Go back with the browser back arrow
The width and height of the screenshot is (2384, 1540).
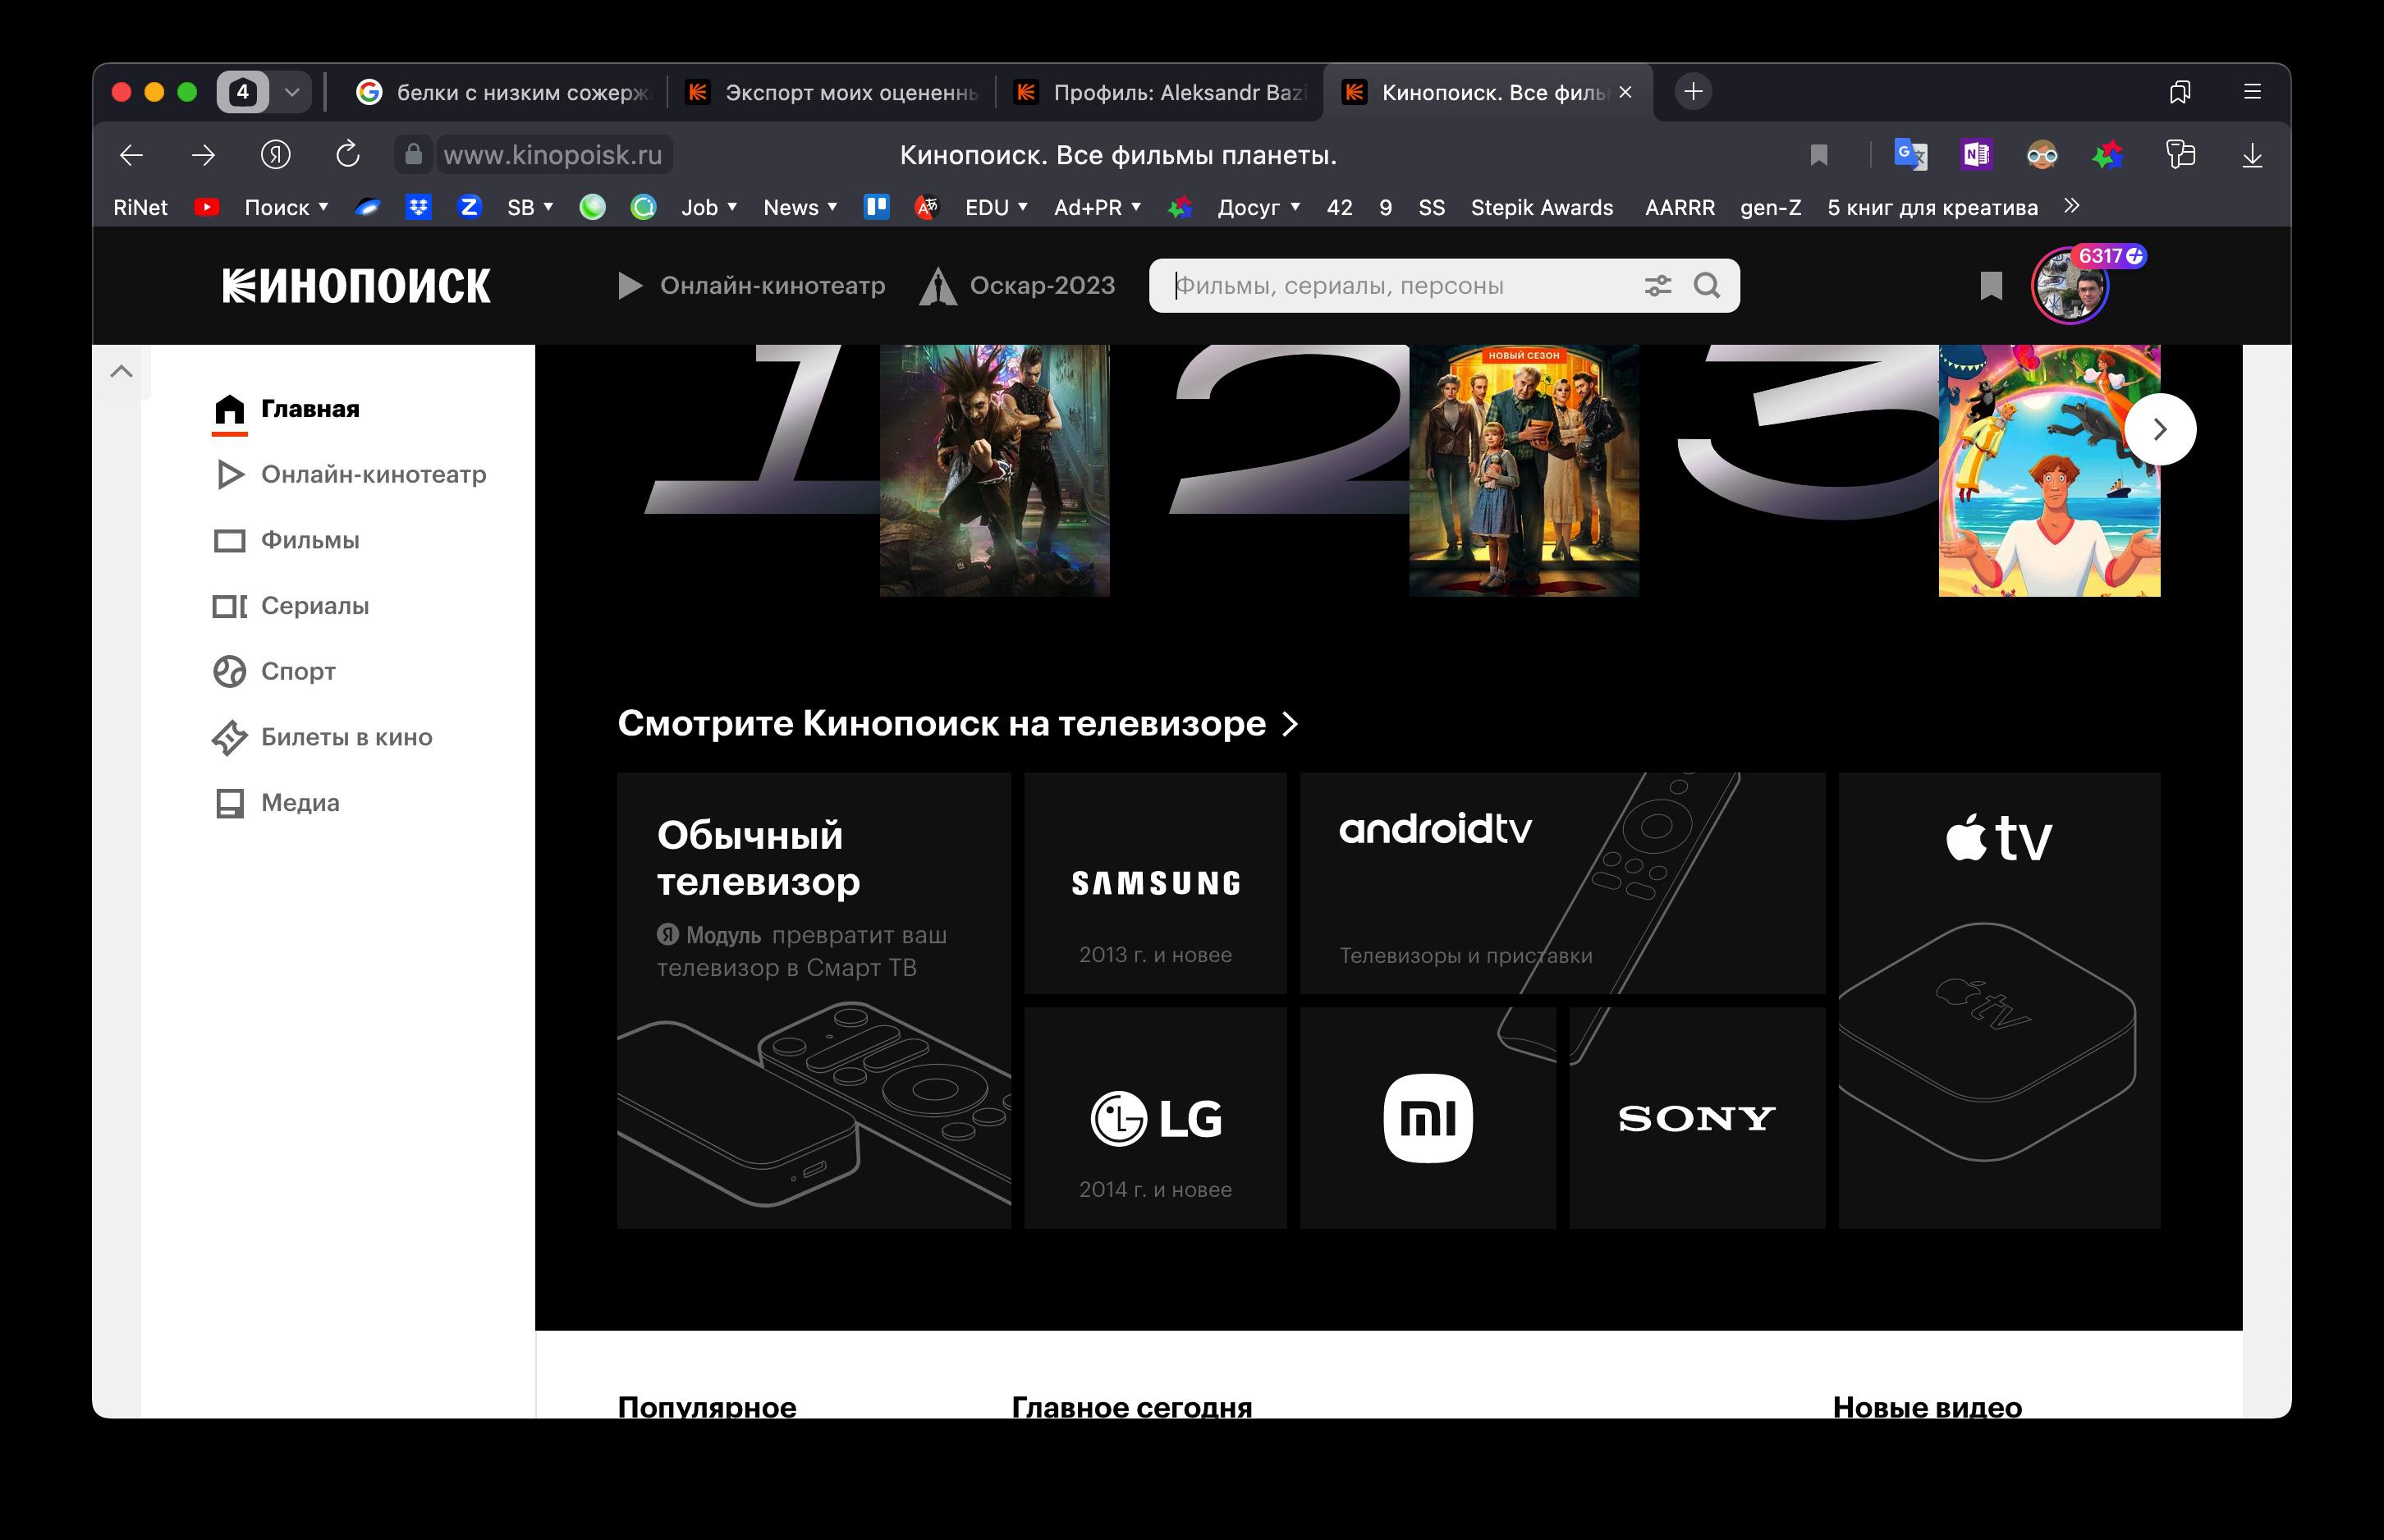point(131,155)
